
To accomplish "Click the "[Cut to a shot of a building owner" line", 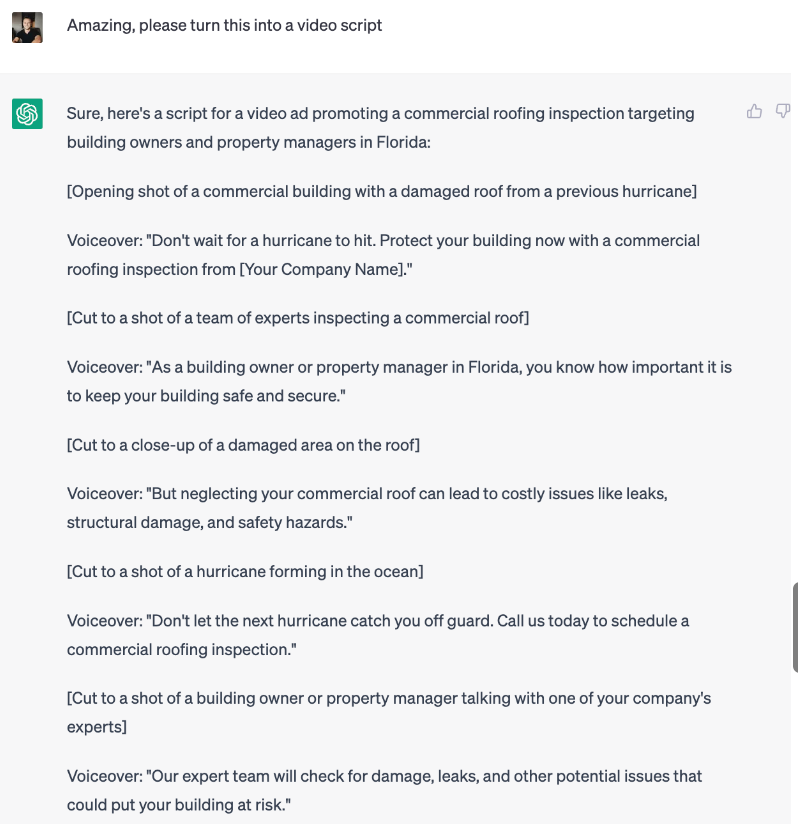I will point(389,698).
